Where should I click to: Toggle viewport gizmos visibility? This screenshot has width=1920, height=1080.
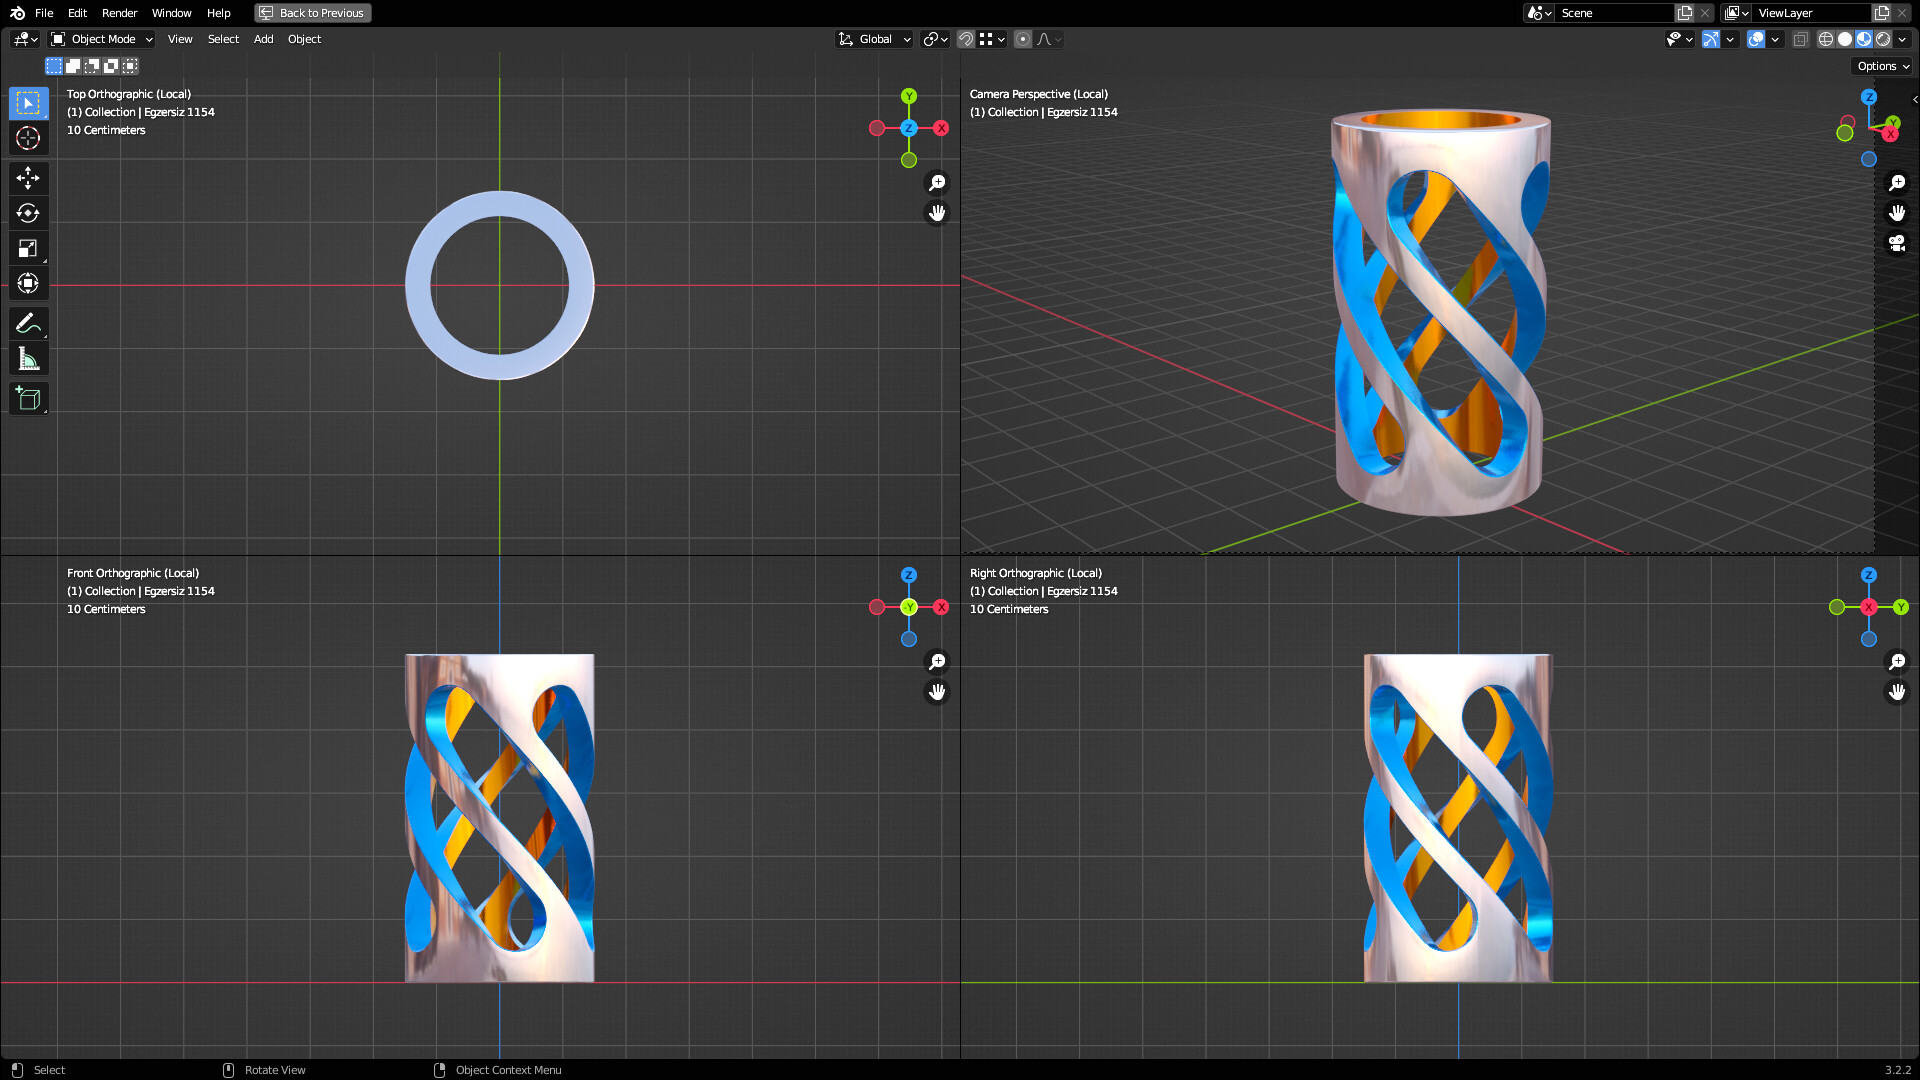pos(1711,39)
